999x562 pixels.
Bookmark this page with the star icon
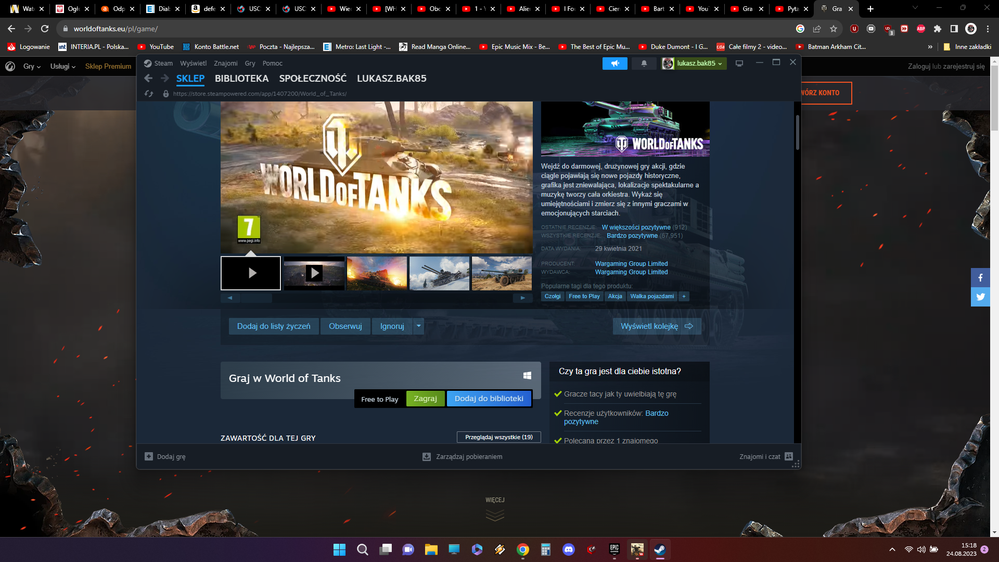click(x=833, y=29)
